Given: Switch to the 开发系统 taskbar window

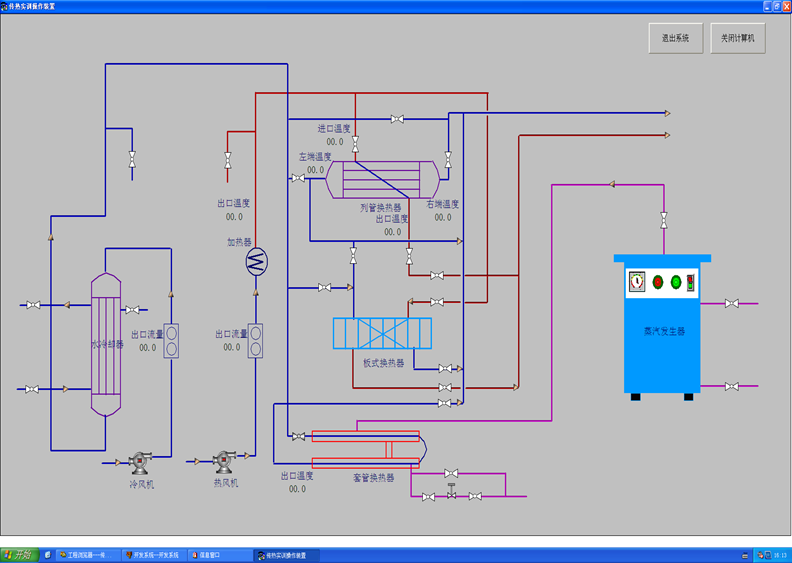Looking at the screenshot, I should 154,554.
